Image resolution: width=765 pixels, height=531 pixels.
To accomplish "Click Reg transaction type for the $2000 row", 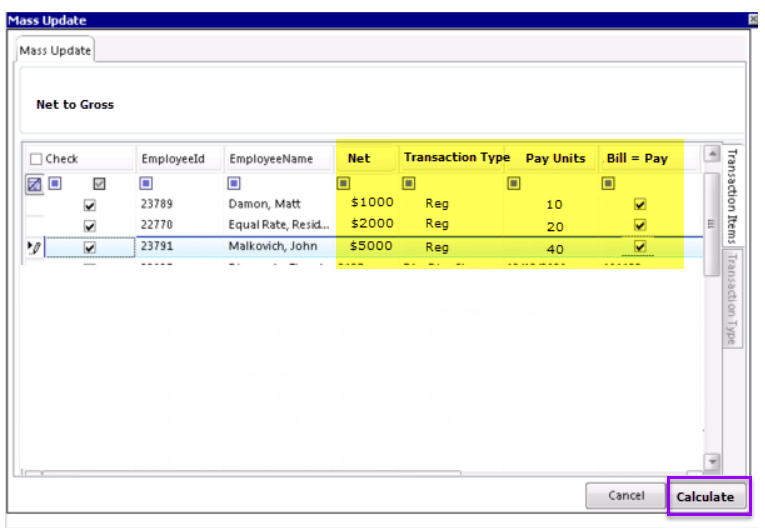I will pyautogui.click(x=437, y=224).
